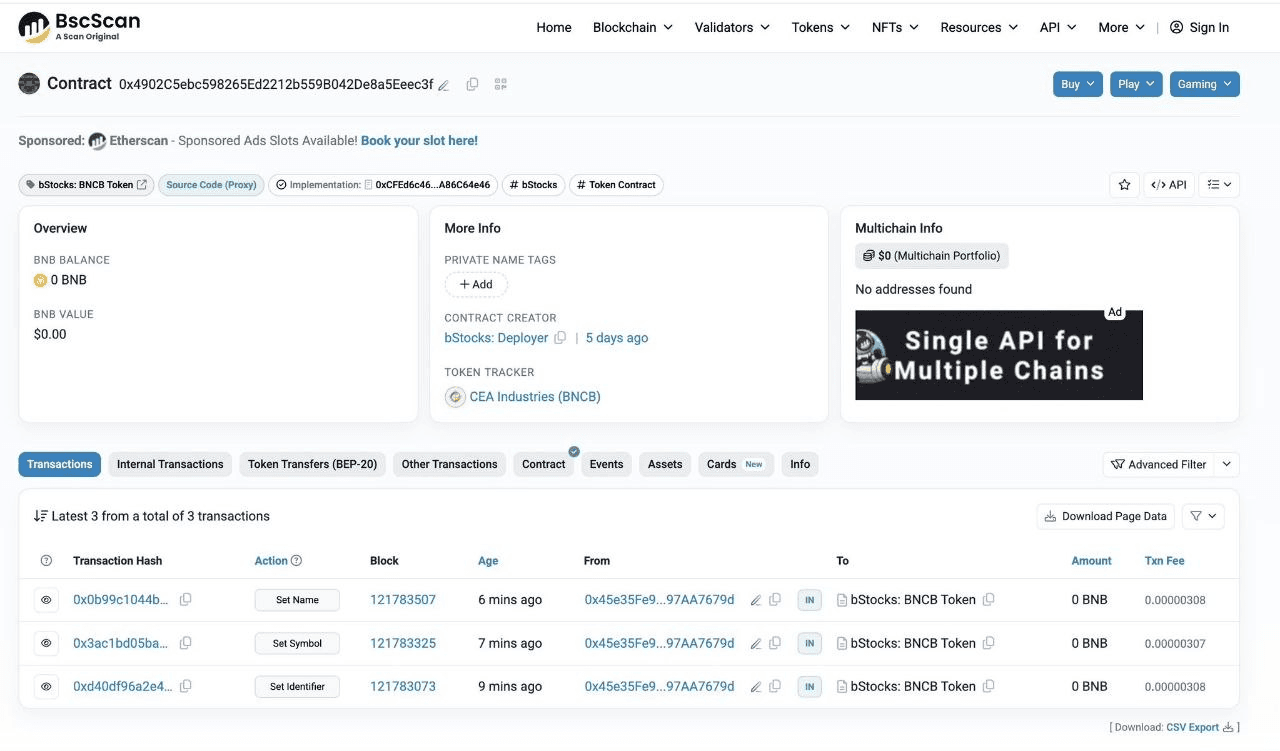Screen dimensions: 1280x751
Task: Click the API button beside the star
Action: click(1169, 185)
